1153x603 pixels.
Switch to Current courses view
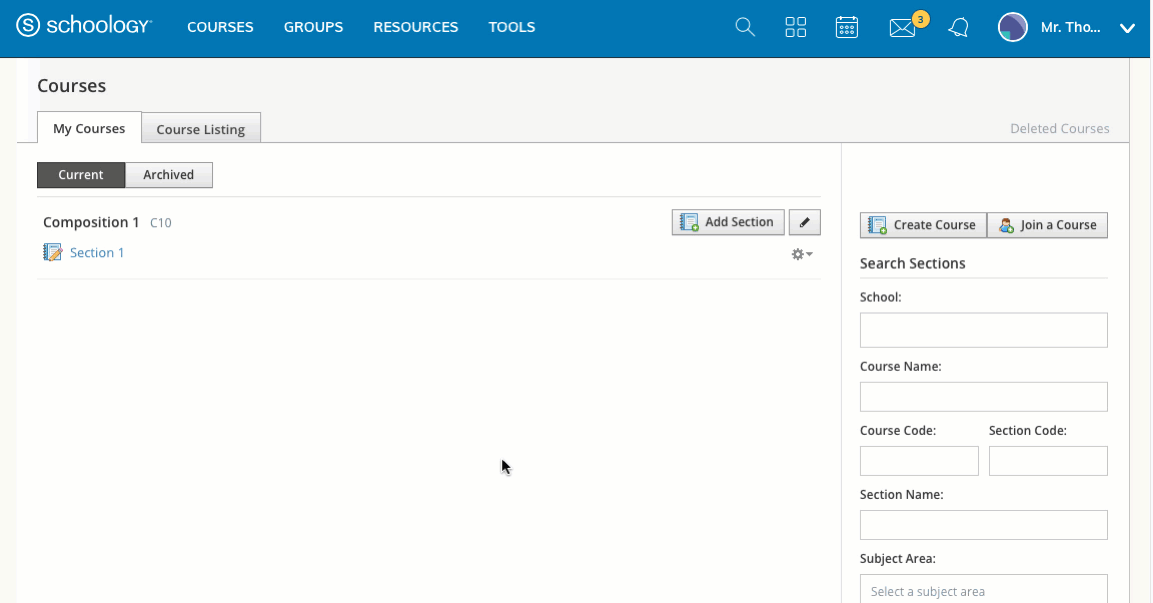[x=81, y=175]
